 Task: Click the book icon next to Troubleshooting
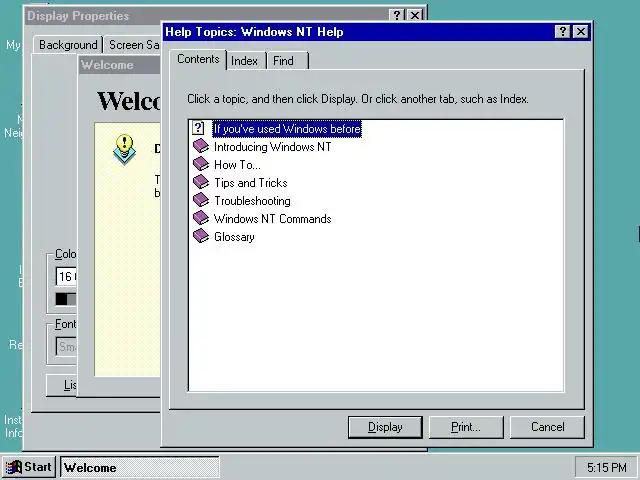tap(201, 200)
